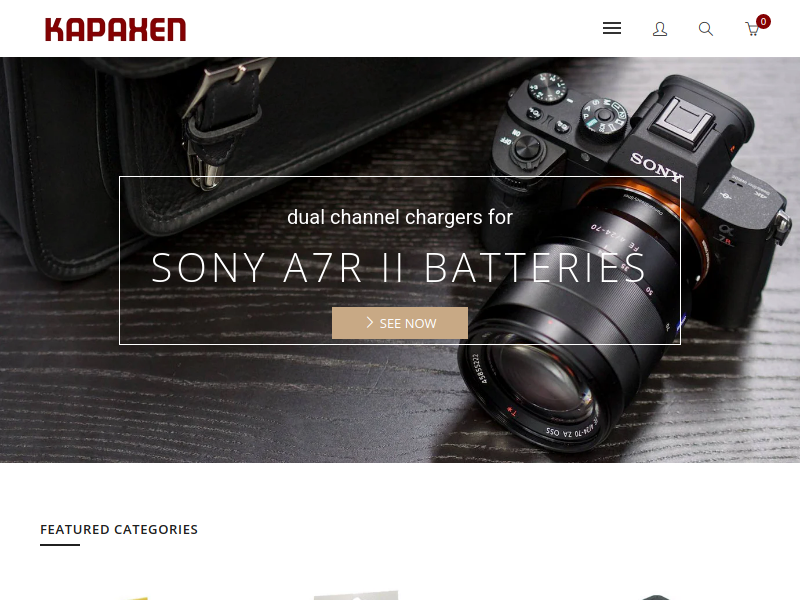Viewport: 800px width, 600px height.
Task: Click the underline below Featured Categories
Action: [60, 545]
